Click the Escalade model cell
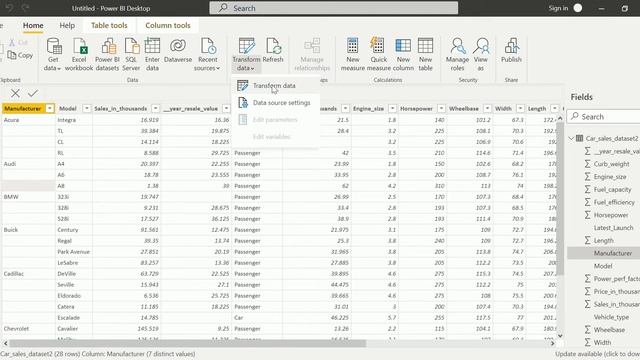This screenshot has height=360, width=640. (x=74, y=318)
